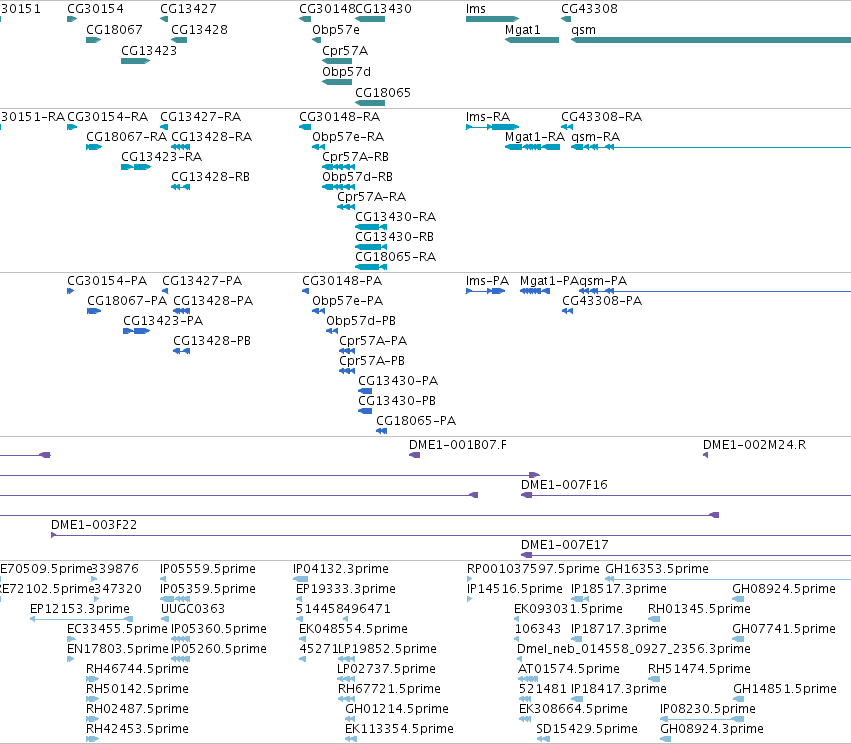Click the Obp57d gene label
The width and height of the screenshot is (851, 744).
(x=346, y=72)
